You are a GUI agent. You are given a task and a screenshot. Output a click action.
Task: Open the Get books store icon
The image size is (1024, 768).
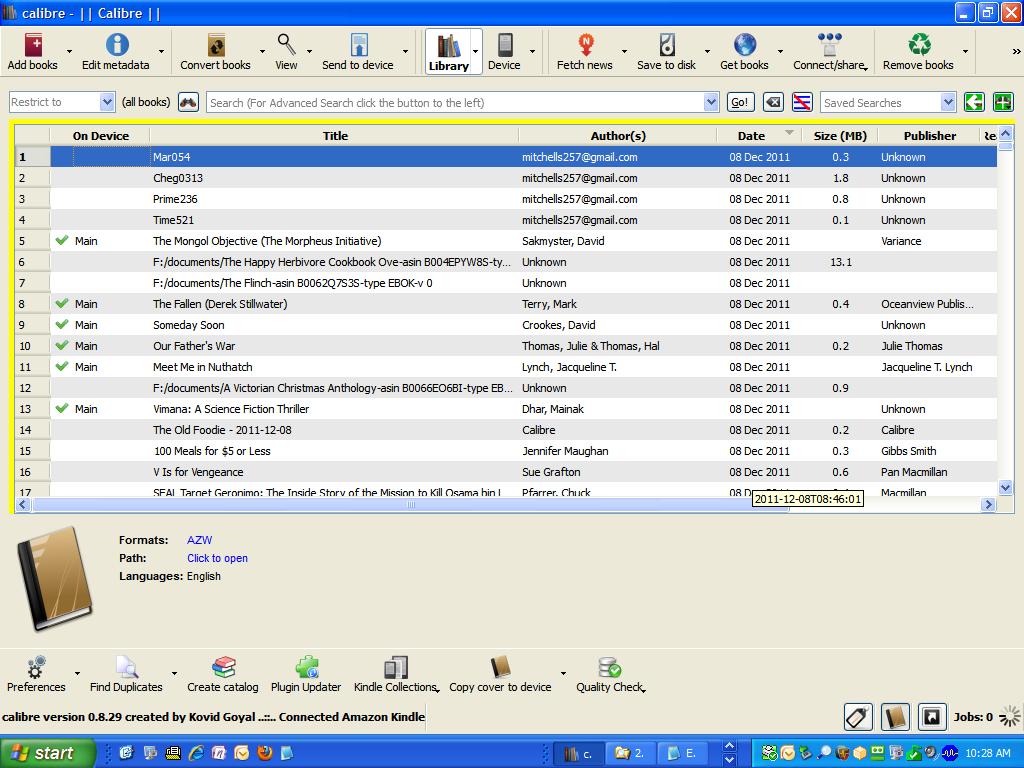click(744, 46)
